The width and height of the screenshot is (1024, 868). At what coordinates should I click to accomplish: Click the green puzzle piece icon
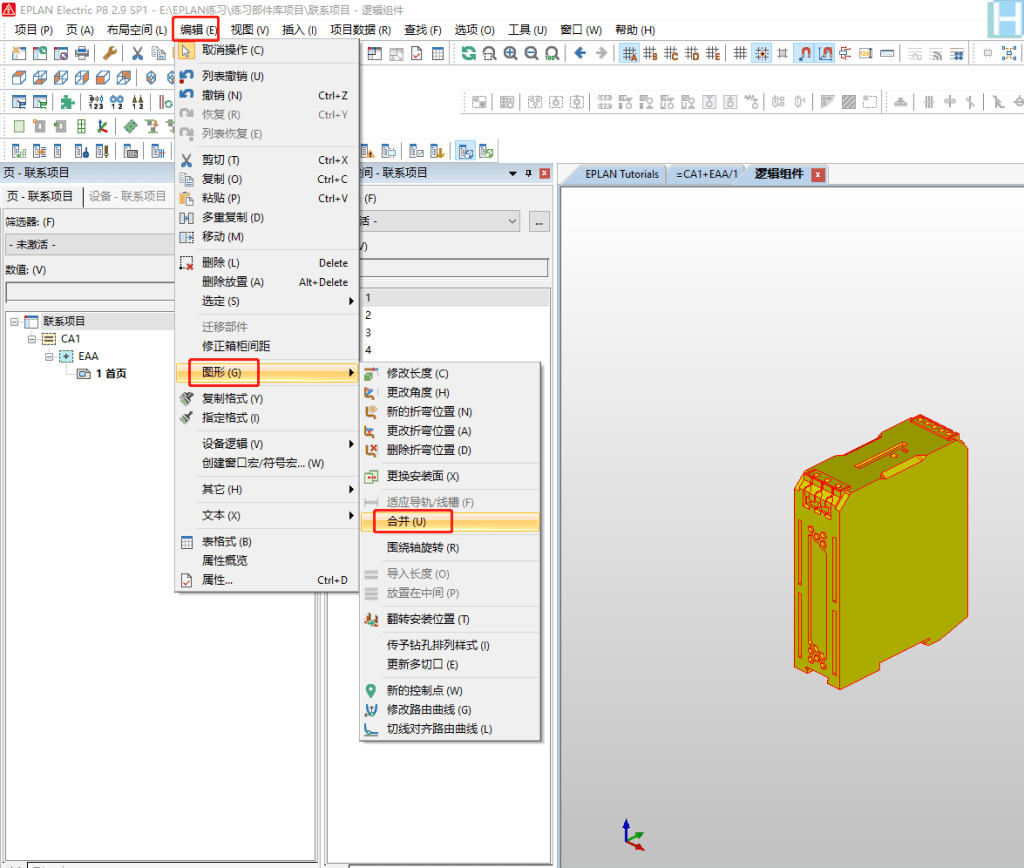coord(67,101)
